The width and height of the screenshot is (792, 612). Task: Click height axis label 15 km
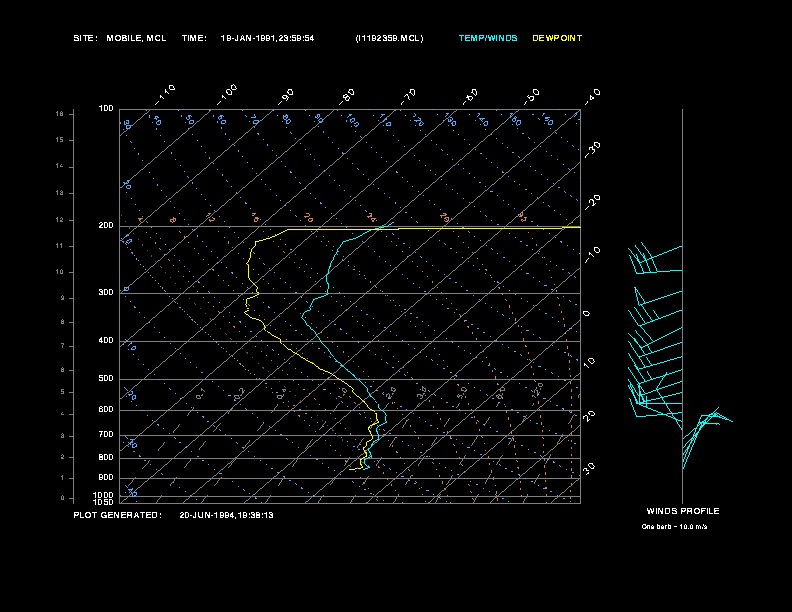[60, 140]
